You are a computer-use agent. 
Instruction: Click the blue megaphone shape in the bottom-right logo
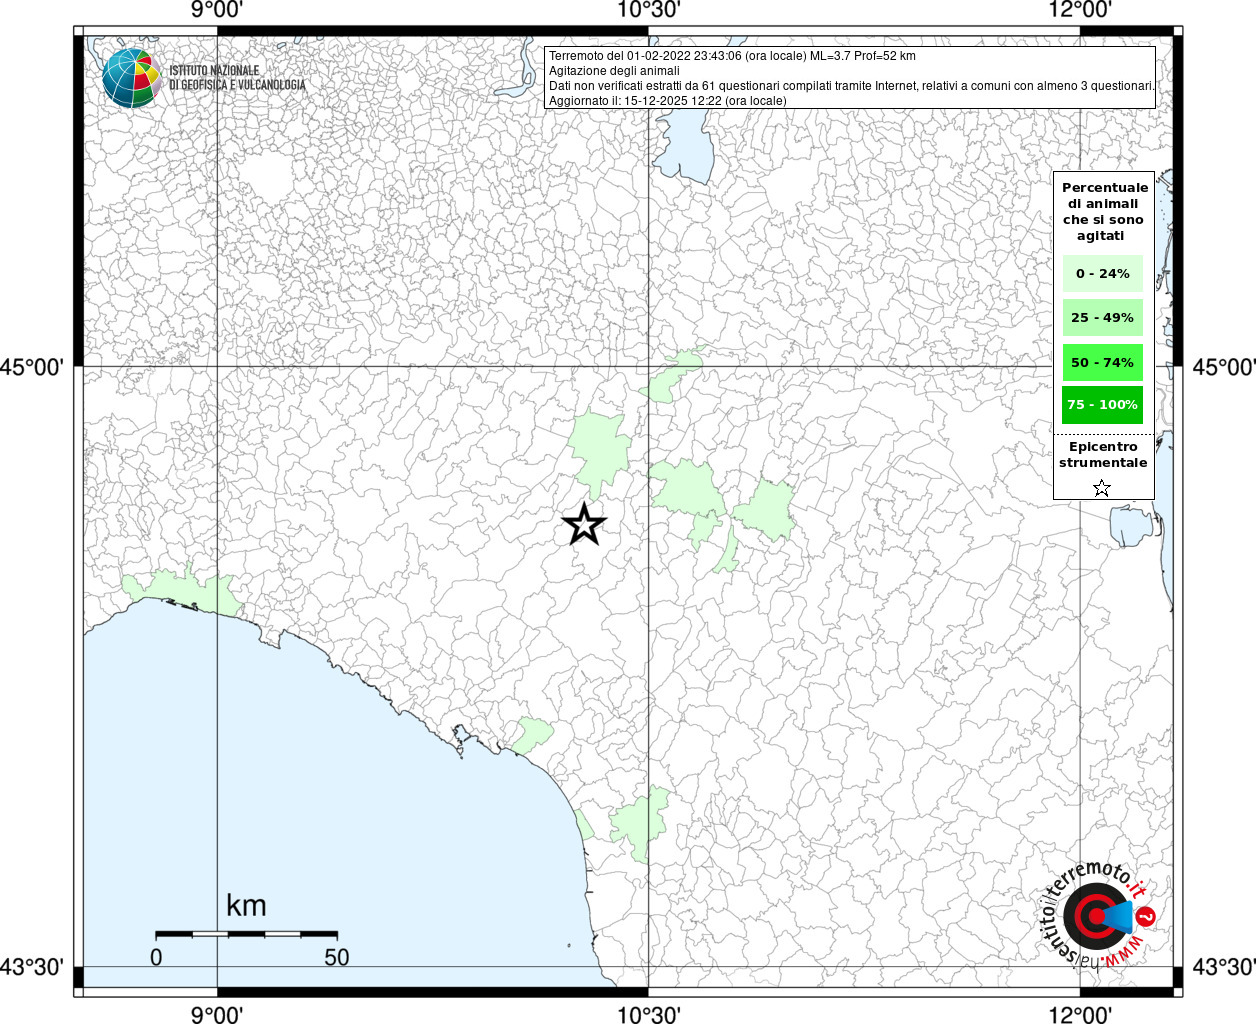point(1122,916)
